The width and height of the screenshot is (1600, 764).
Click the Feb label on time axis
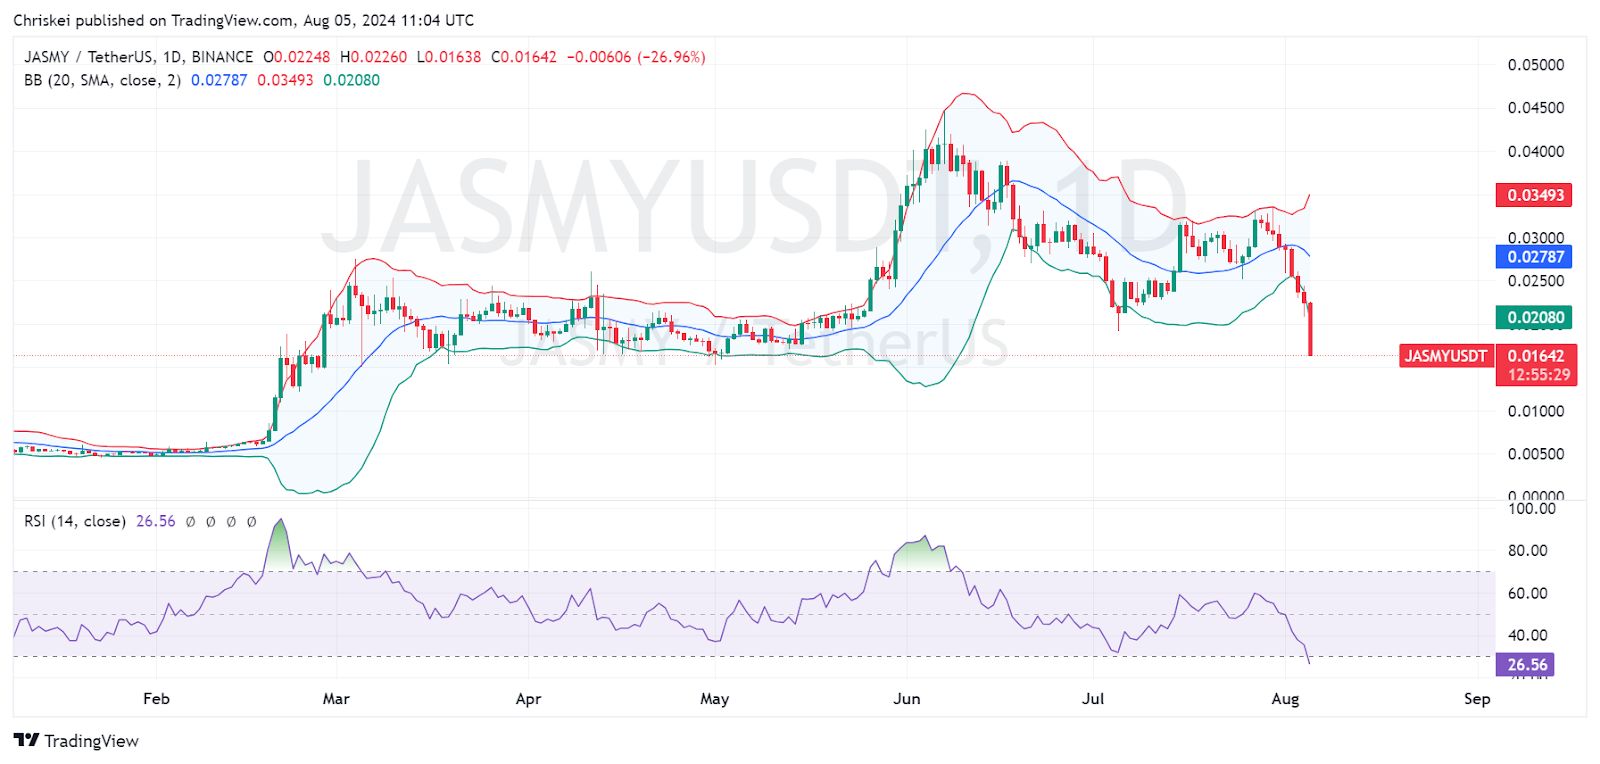[x=157, y=699]
